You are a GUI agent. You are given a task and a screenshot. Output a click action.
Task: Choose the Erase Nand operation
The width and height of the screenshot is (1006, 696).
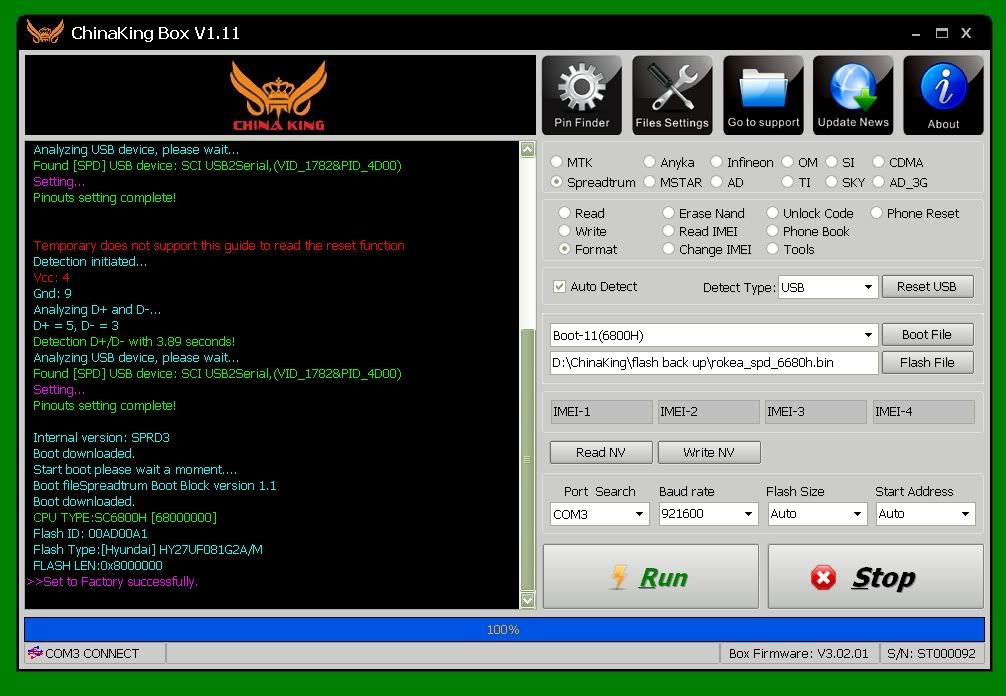[668, 212]
